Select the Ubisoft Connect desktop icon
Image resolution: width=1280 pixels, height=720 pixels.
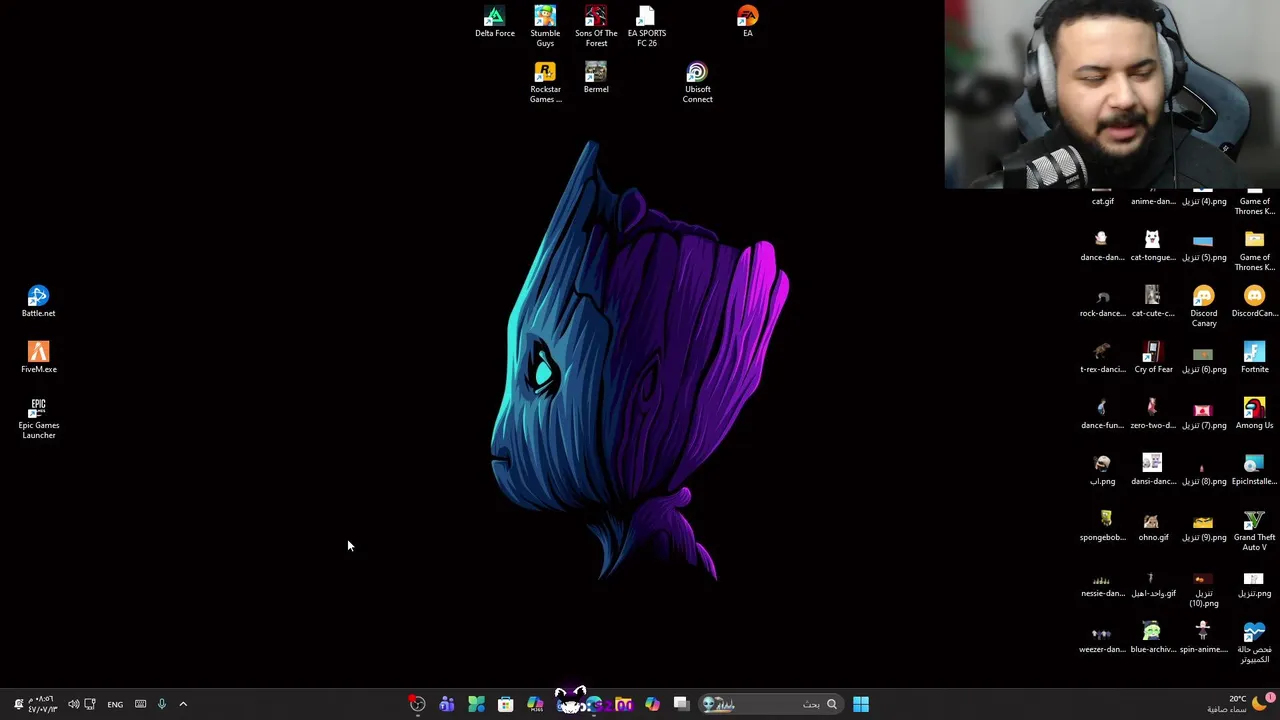point(697,83)
